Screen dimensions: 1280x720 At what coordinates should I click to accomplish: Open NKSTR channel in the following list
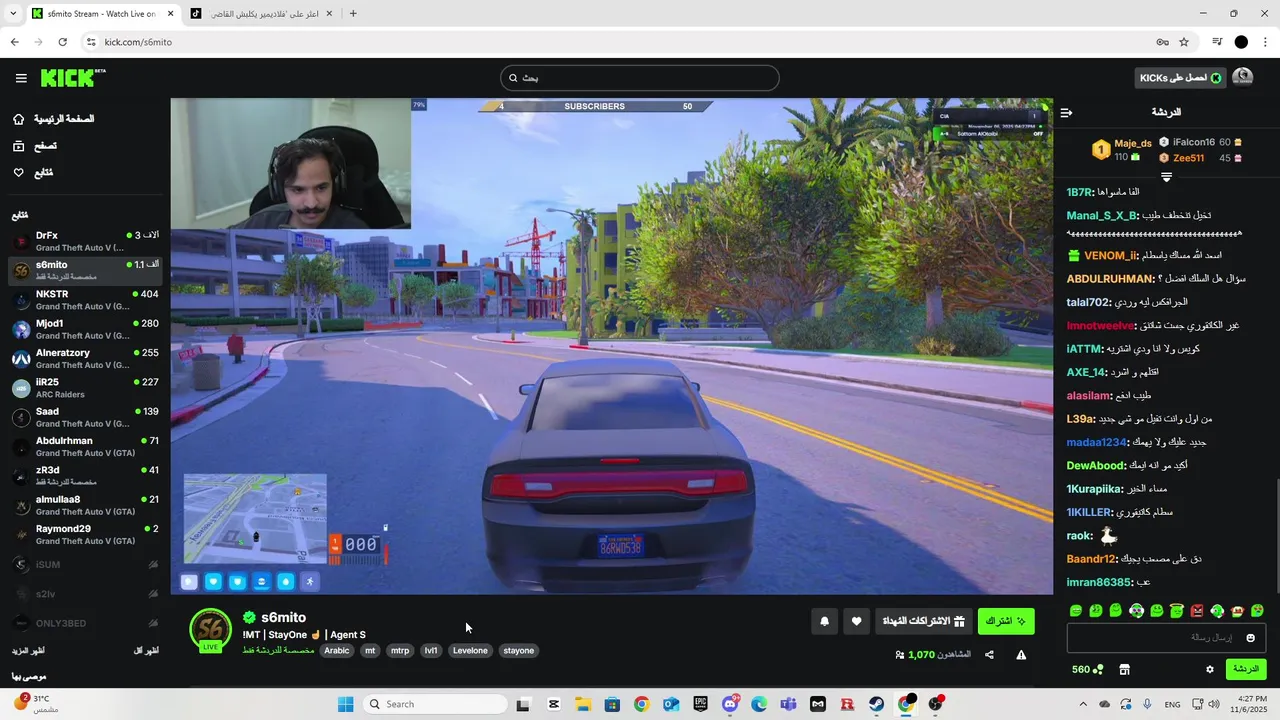pos(85,300)
